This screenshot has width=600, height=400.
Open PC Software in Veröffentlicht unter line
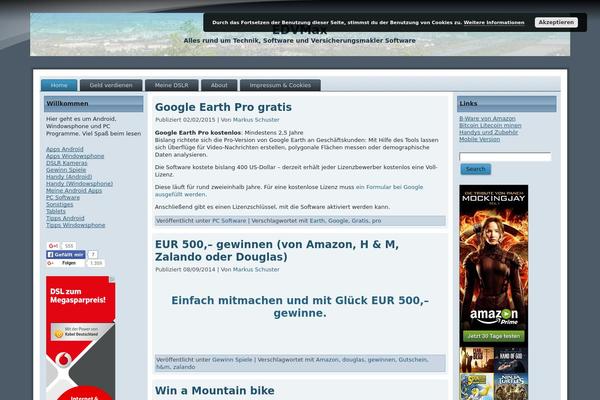point(229,221)
